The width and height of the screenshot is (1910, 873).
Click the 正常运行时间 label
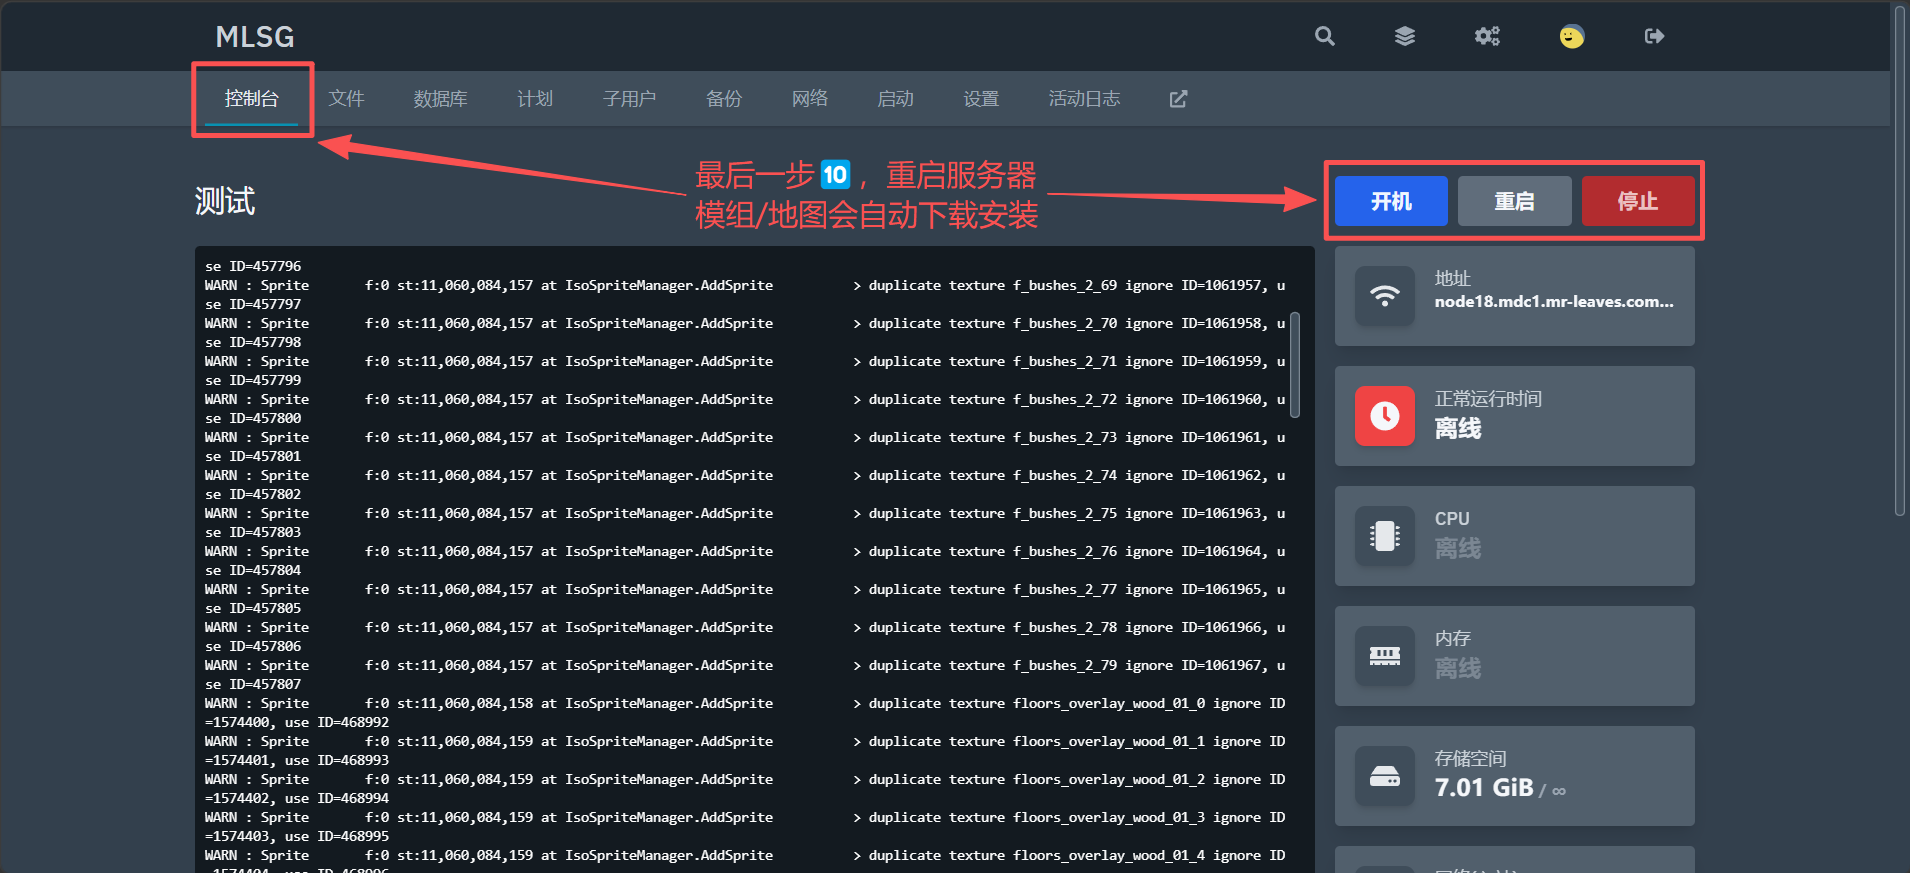click(x=1488, y=399)
